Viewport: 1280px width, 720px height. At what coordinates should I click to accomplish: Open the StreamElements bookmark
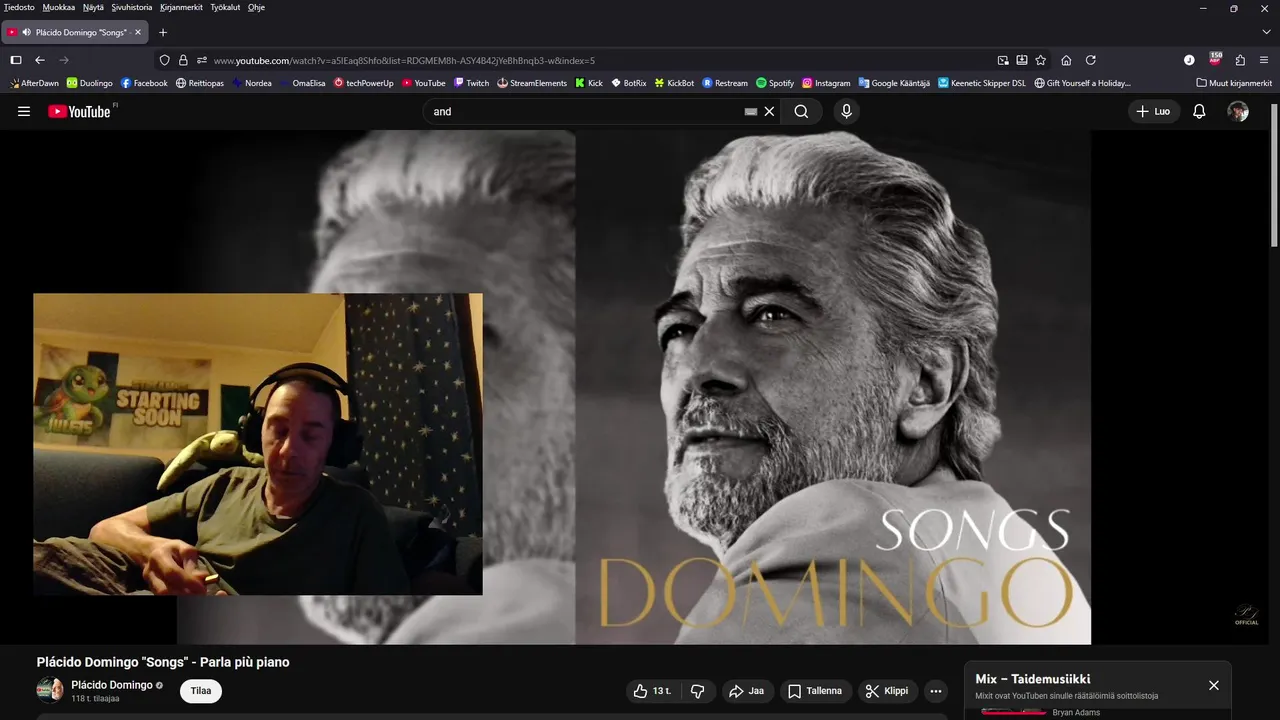532,83
